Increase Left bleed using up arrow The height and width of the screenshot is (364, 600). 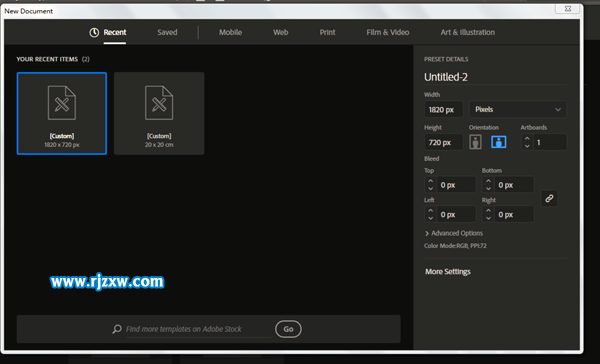click(x=430, y=211)
